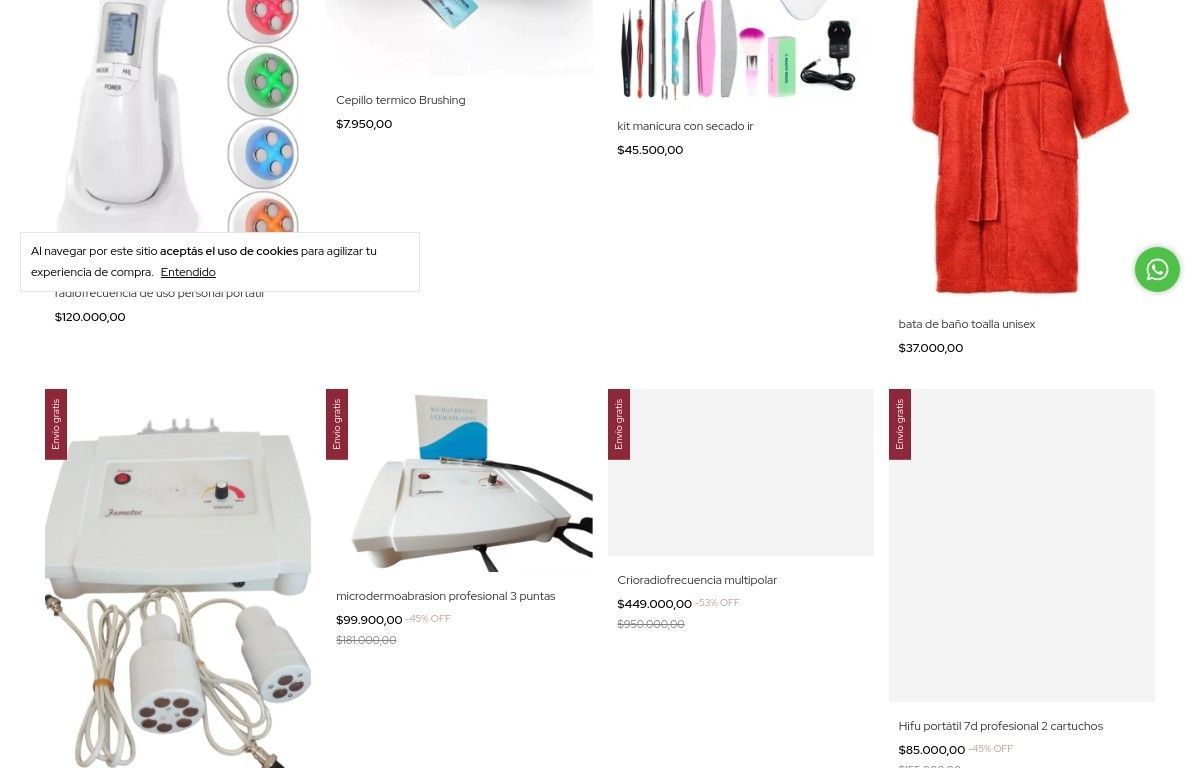Open Crioradiofrecuencia multipolar product link
This screenshot has height=768, width=1200.
coord(697,580)
